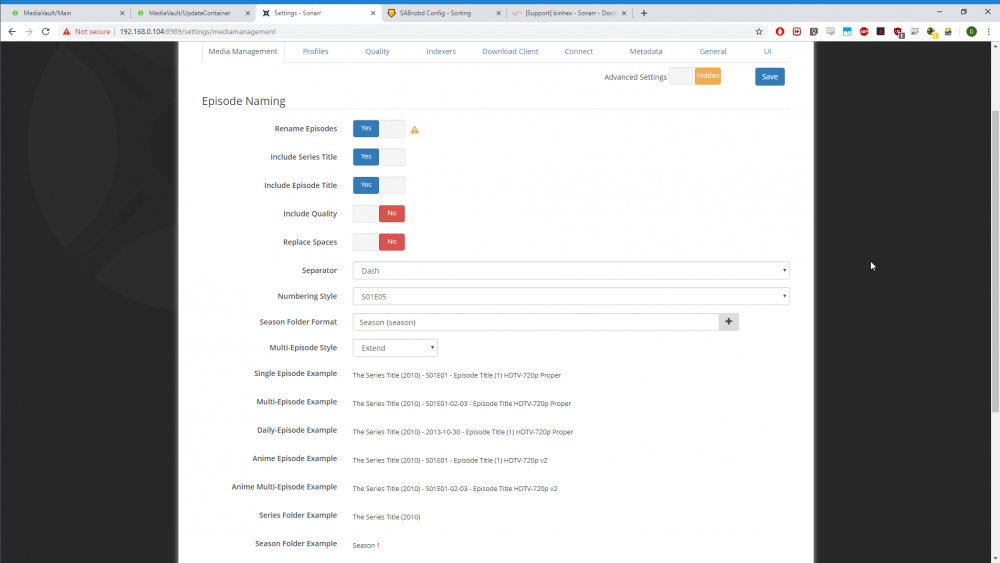Image resolution: width=1000 pixels, height=563 pixels.
Task: Click the page vertical scrollbar thumb
Action: pos(995,261)
